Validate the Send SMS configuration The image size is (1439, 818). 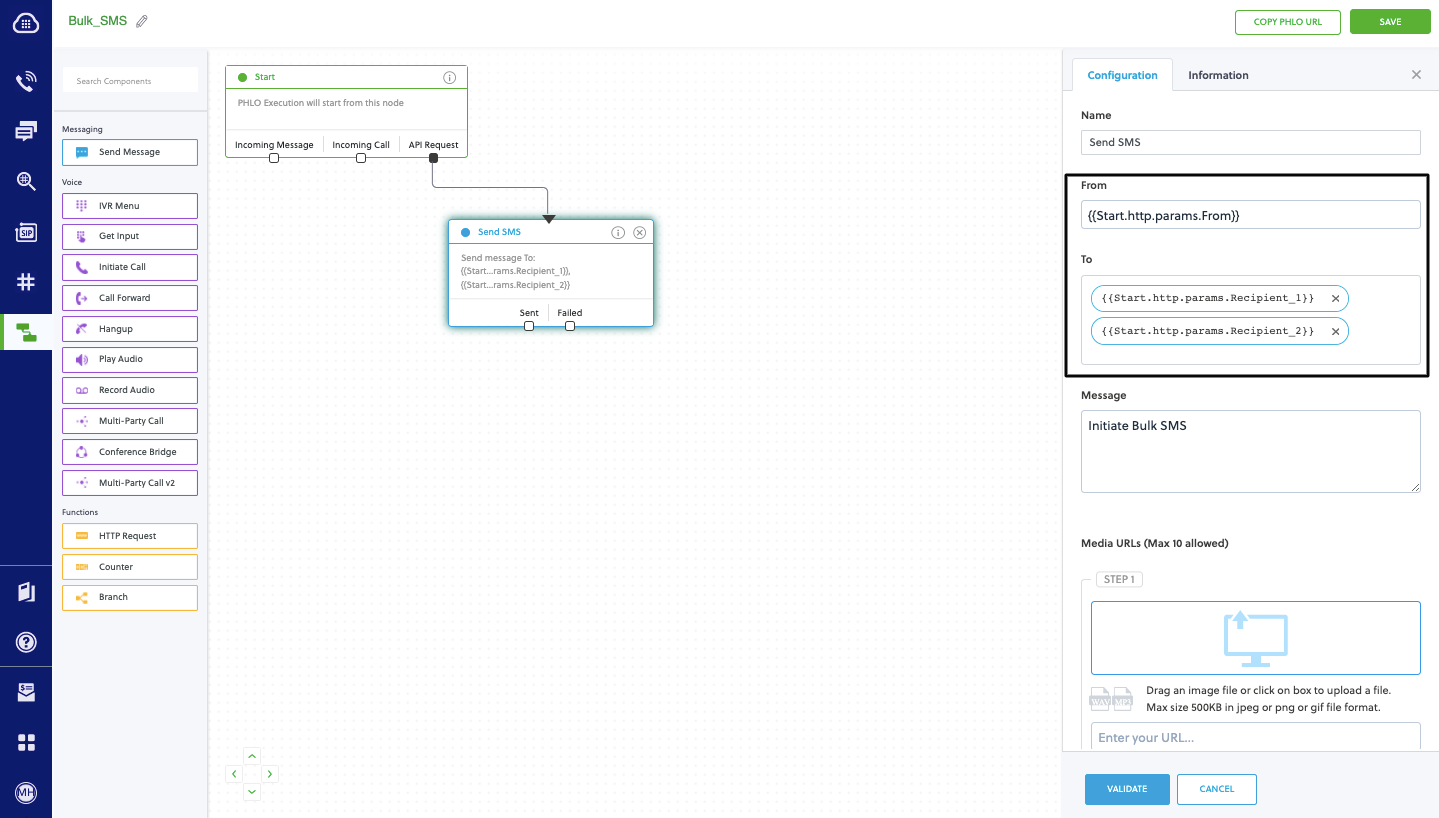coord(1126,789)
